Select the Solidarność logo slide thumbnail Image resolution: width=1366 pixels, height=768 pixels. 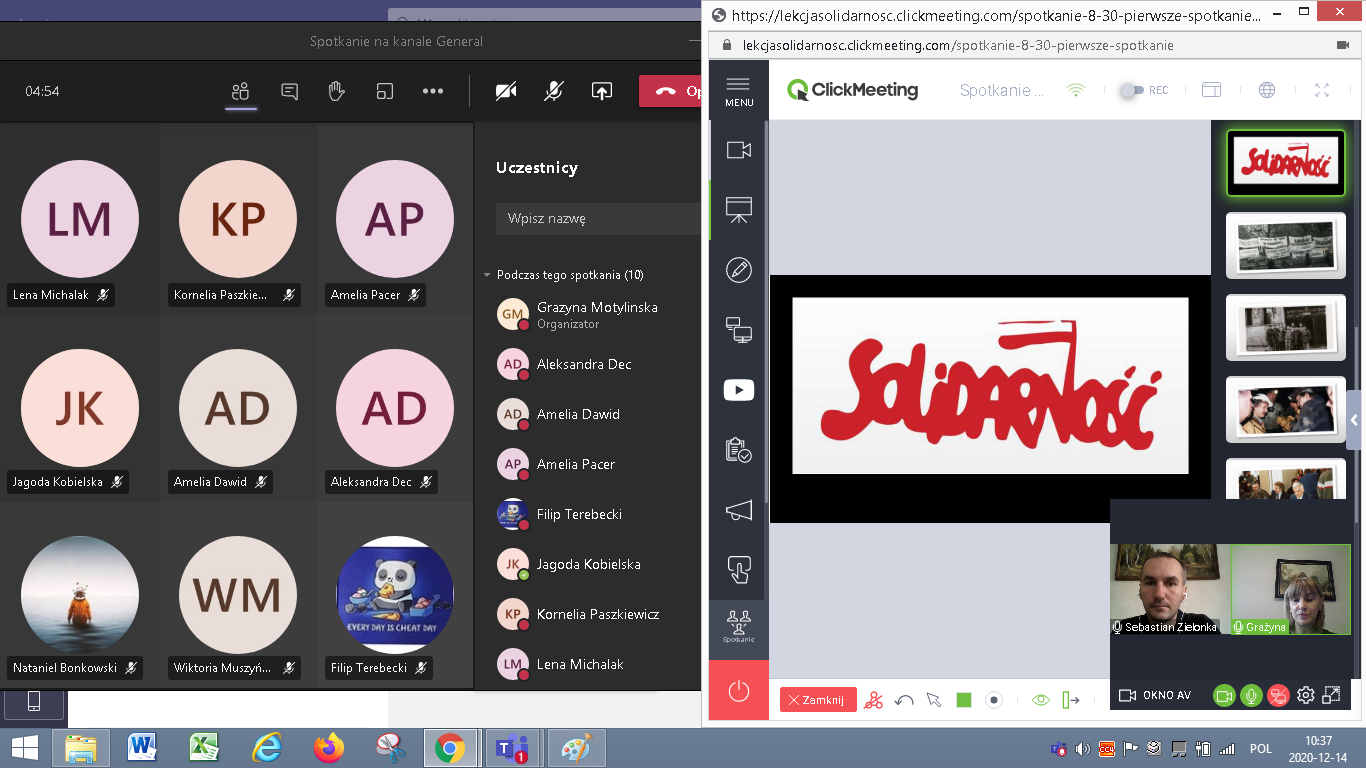[x=1285, y=165]
